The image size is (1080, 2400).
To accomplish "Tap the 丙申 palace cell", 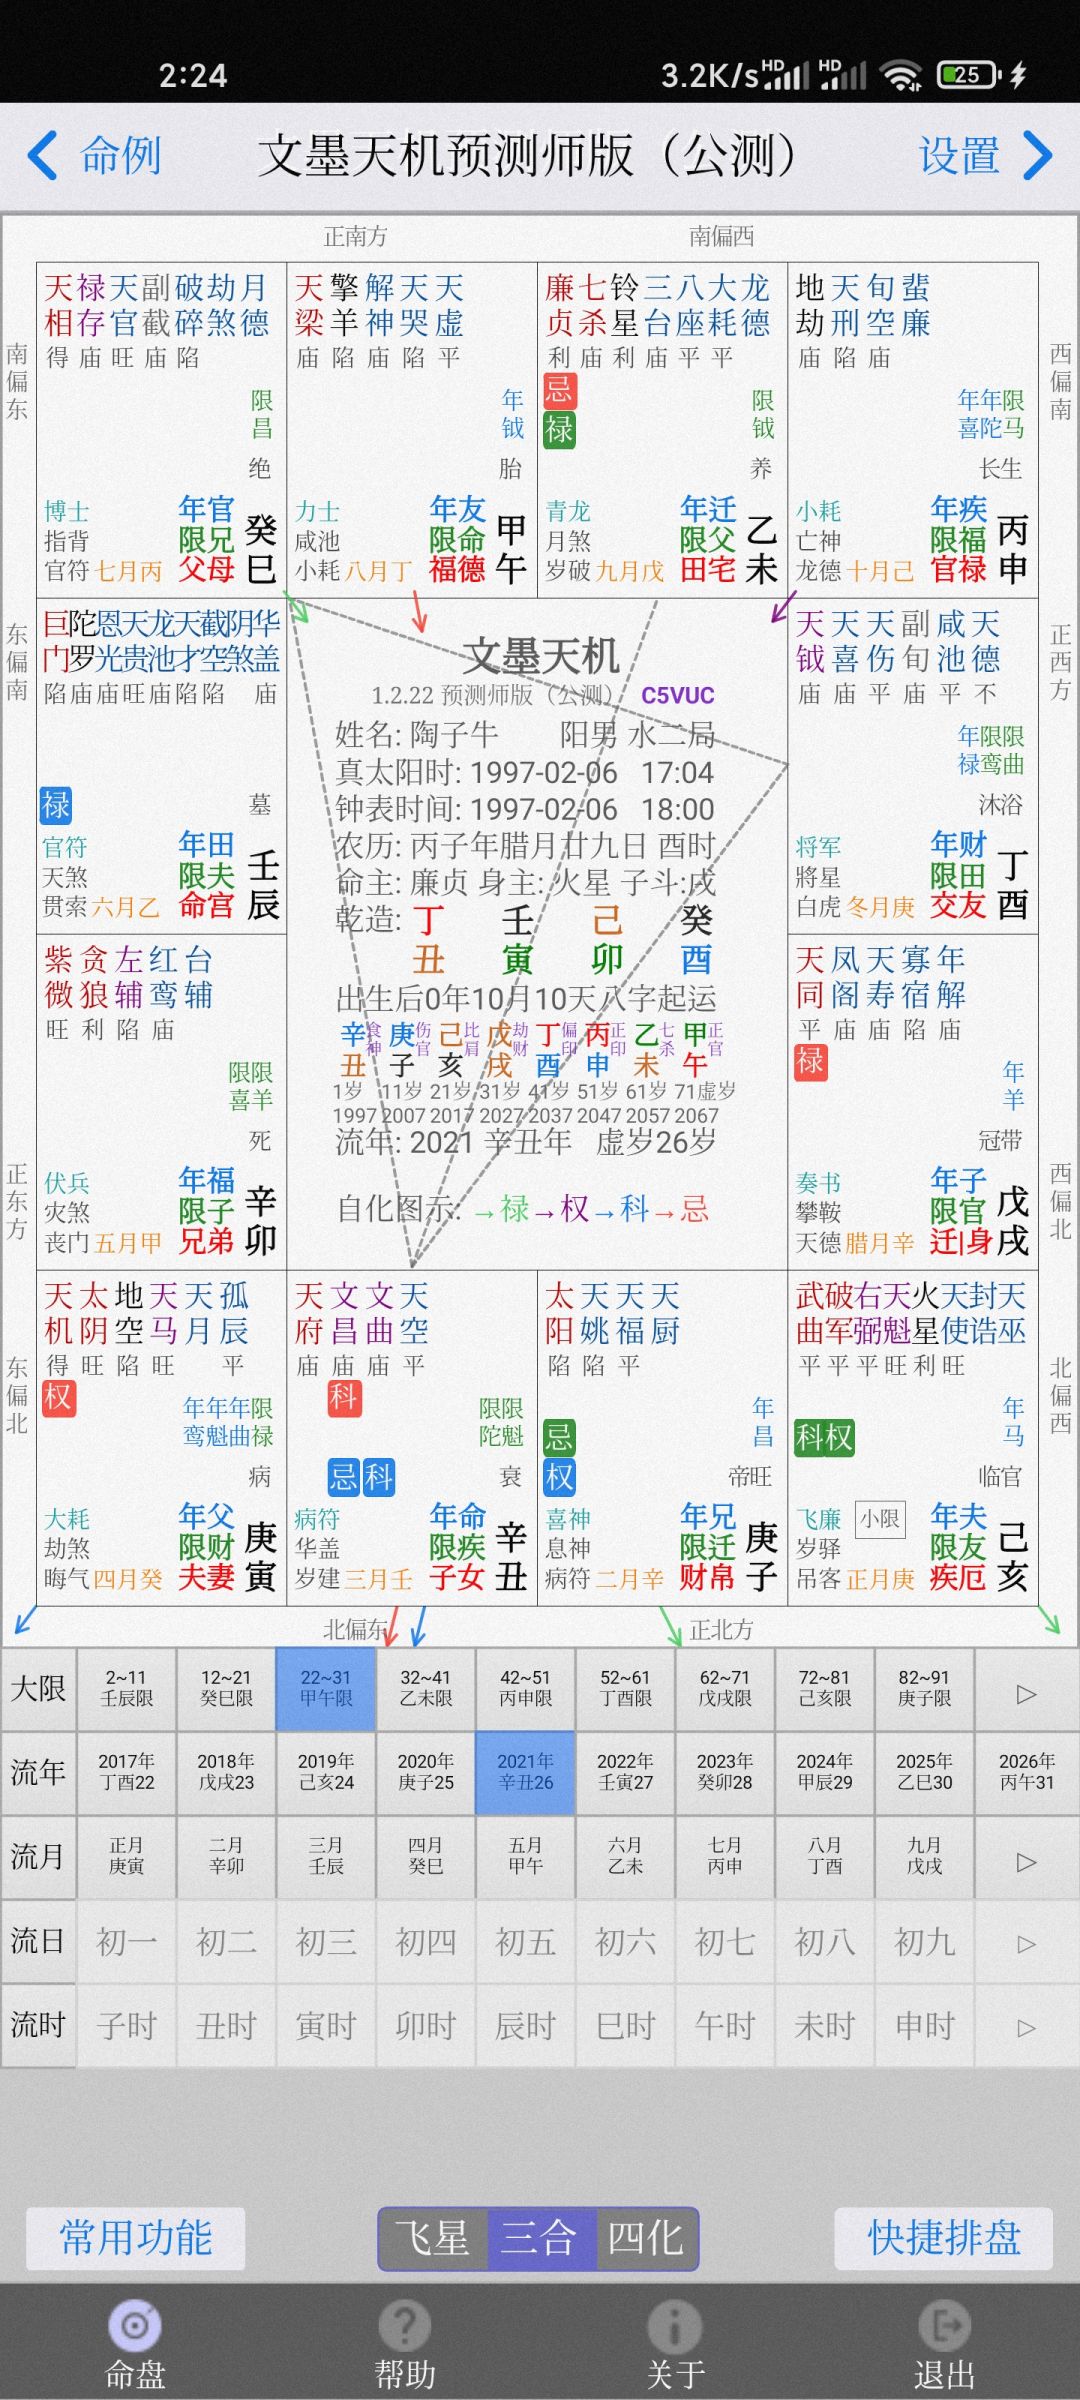I will pos(913,430).
